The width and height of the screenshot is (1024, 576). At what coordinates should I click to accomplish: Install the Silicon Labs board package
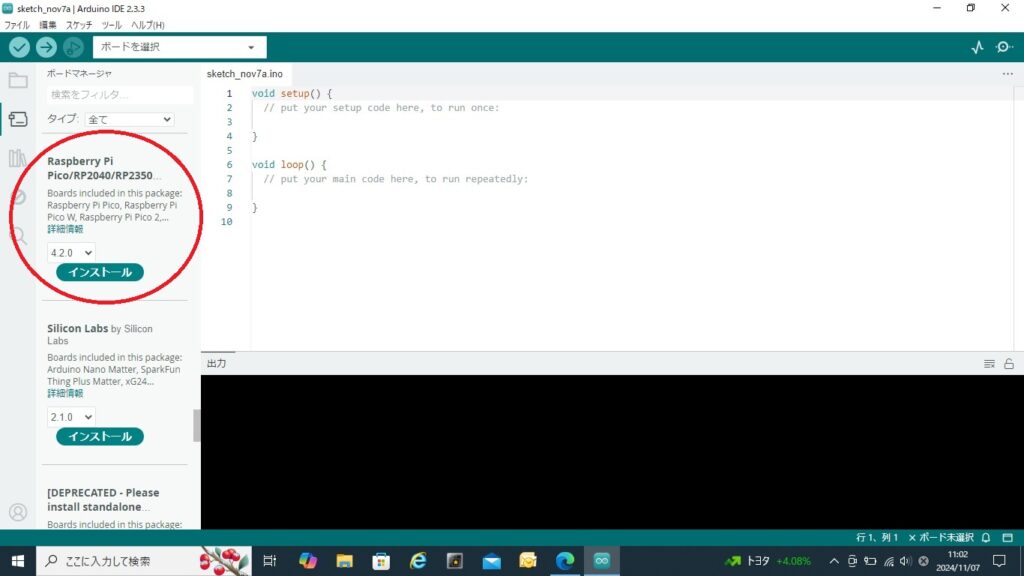pos(100,436)
